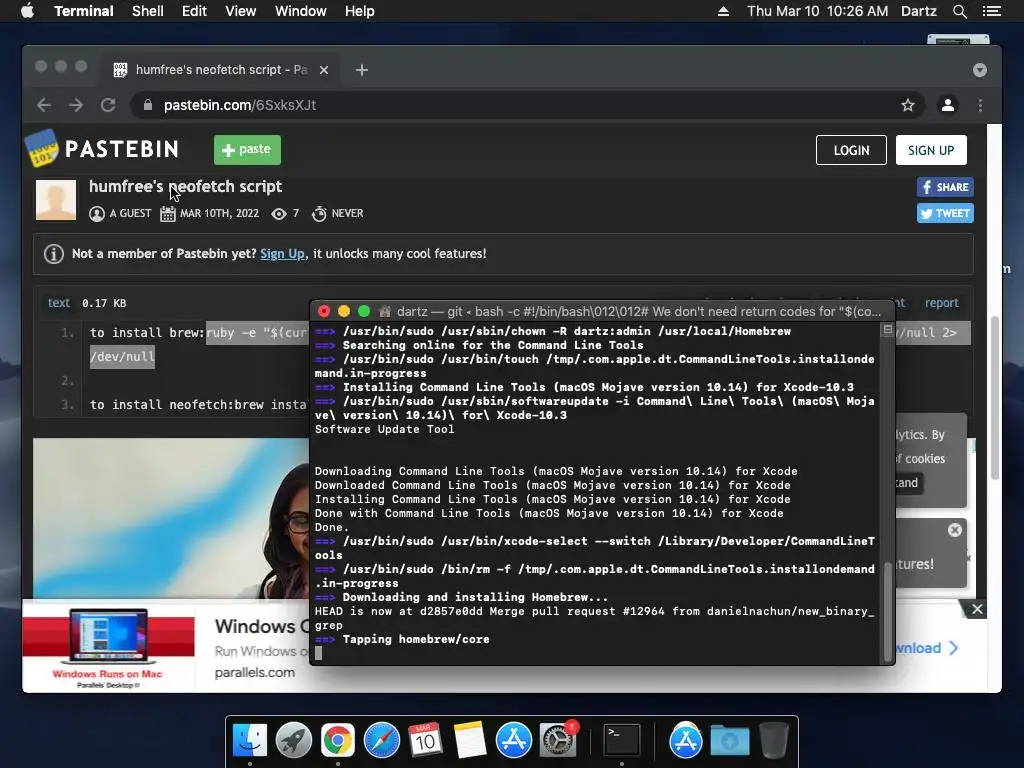Viewport: 1024px width, 768px height.
Task: Click the green paste button
Action: point(248,150)
